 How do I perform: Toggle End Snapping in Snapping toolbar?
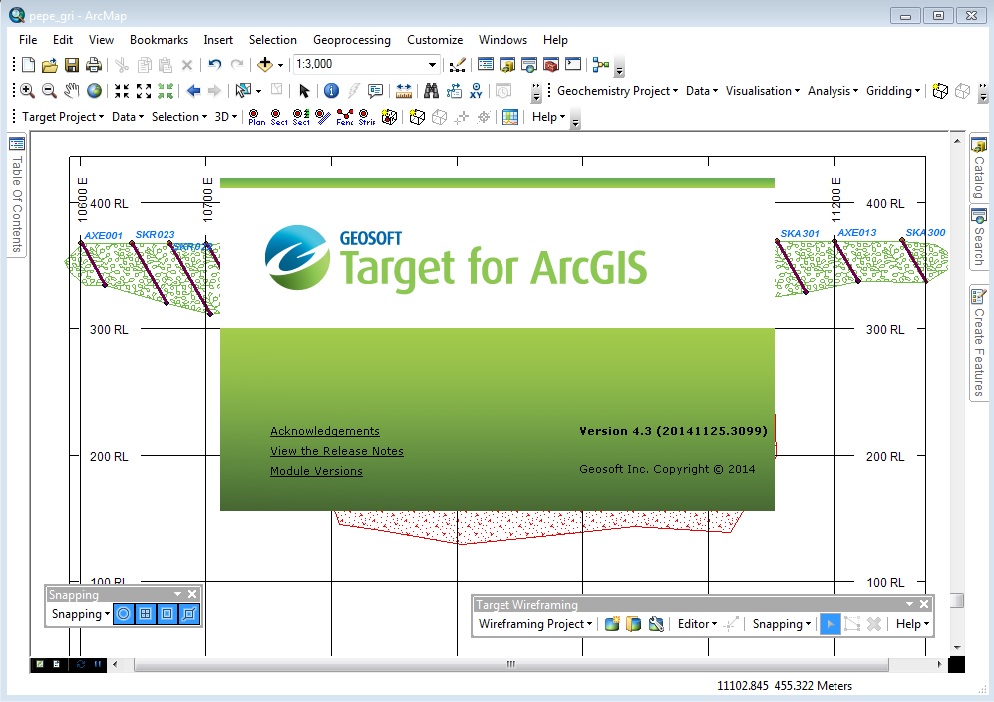coord(146,614)
